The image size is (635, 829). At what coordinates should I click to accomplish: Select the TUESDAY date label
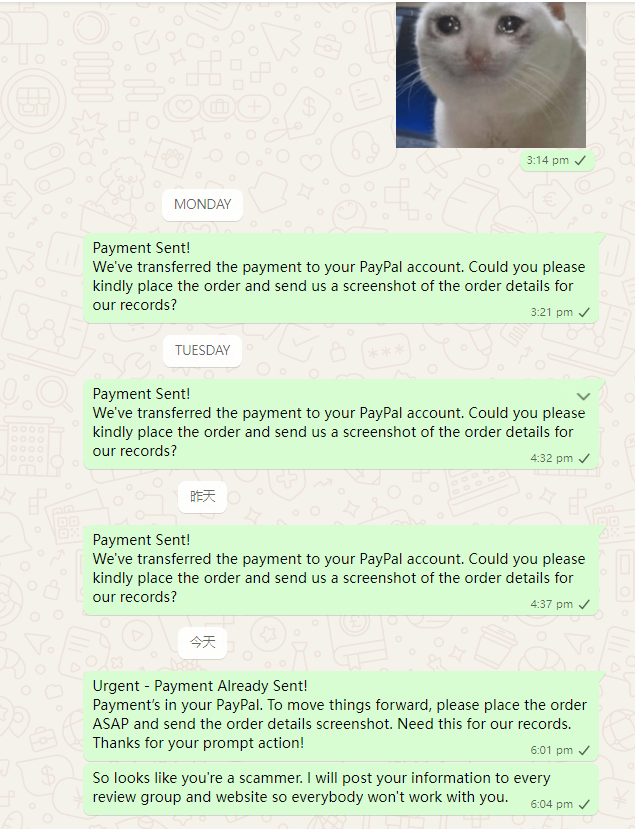coord(203,351)
